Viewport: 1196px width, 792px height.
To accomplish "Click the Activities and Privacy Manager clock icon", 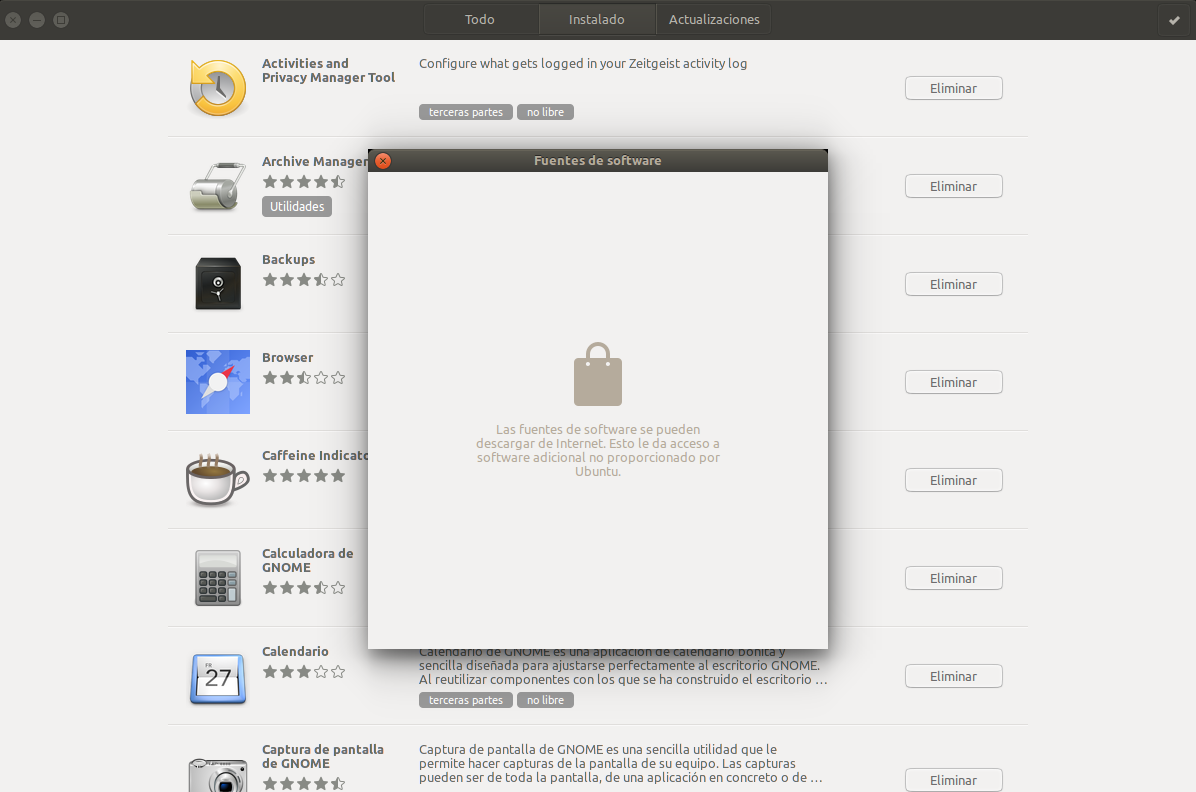I will click(217, 88).
